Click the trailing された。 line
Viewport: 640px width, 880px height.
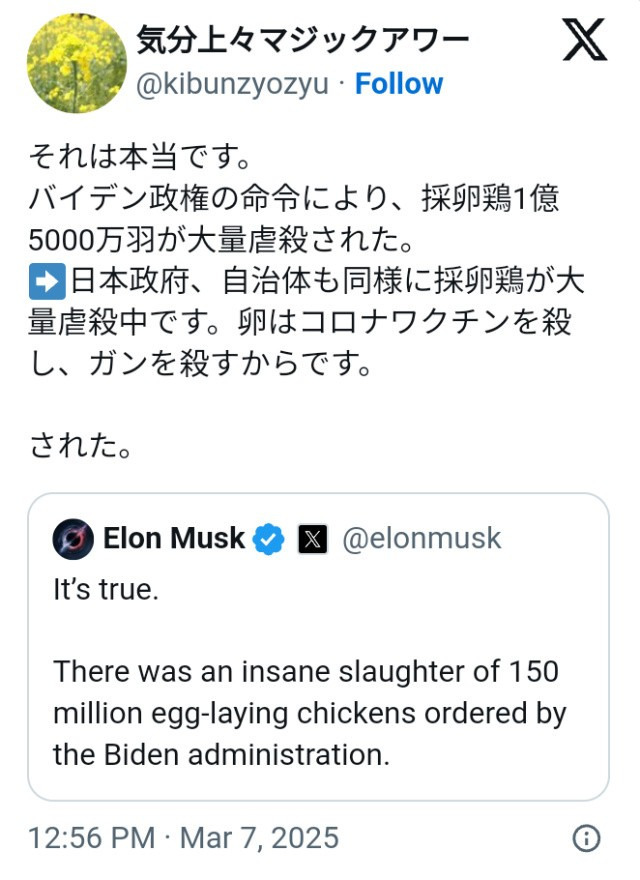coord(81,445)
